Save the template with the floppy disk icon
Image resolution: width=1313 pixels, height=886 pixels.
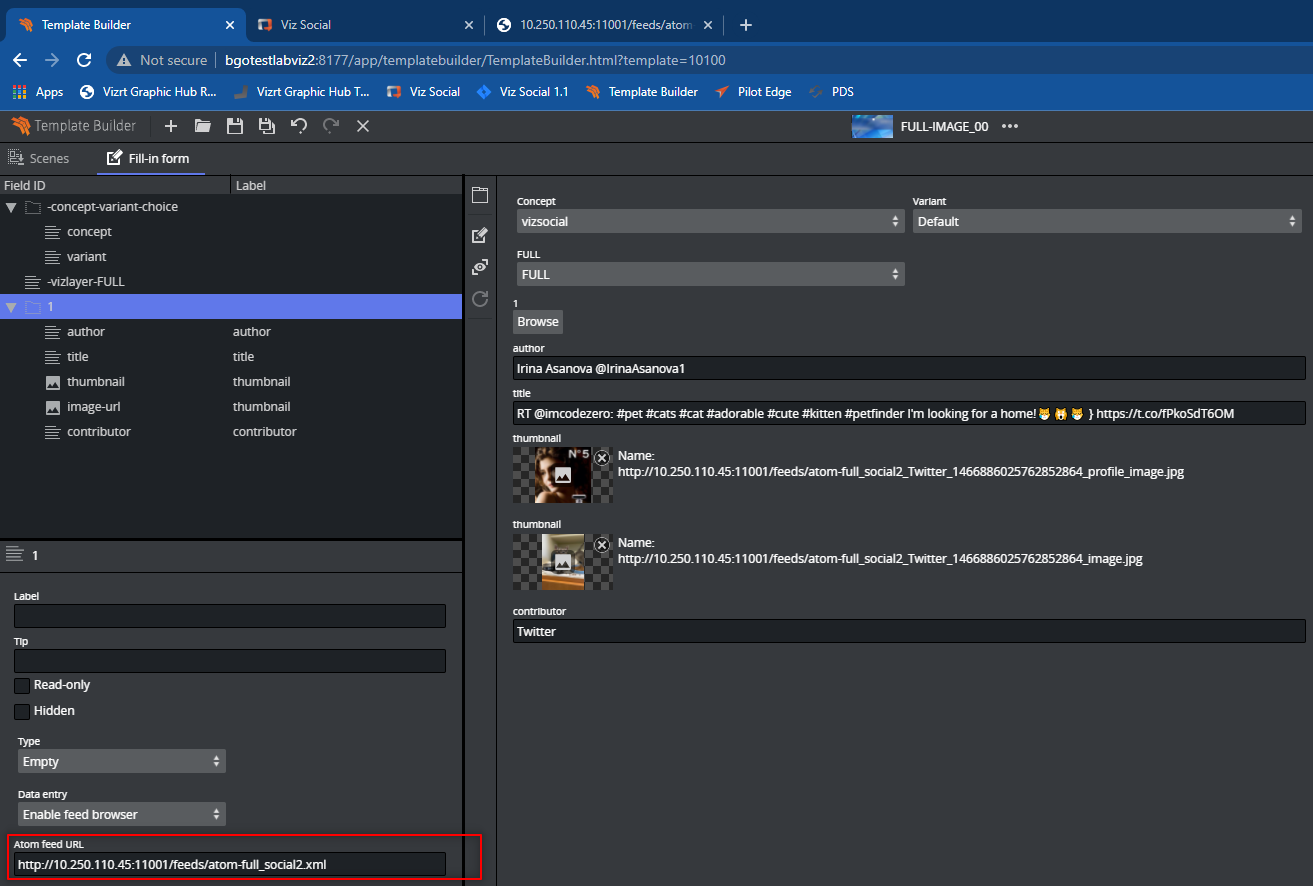point(235,126)
